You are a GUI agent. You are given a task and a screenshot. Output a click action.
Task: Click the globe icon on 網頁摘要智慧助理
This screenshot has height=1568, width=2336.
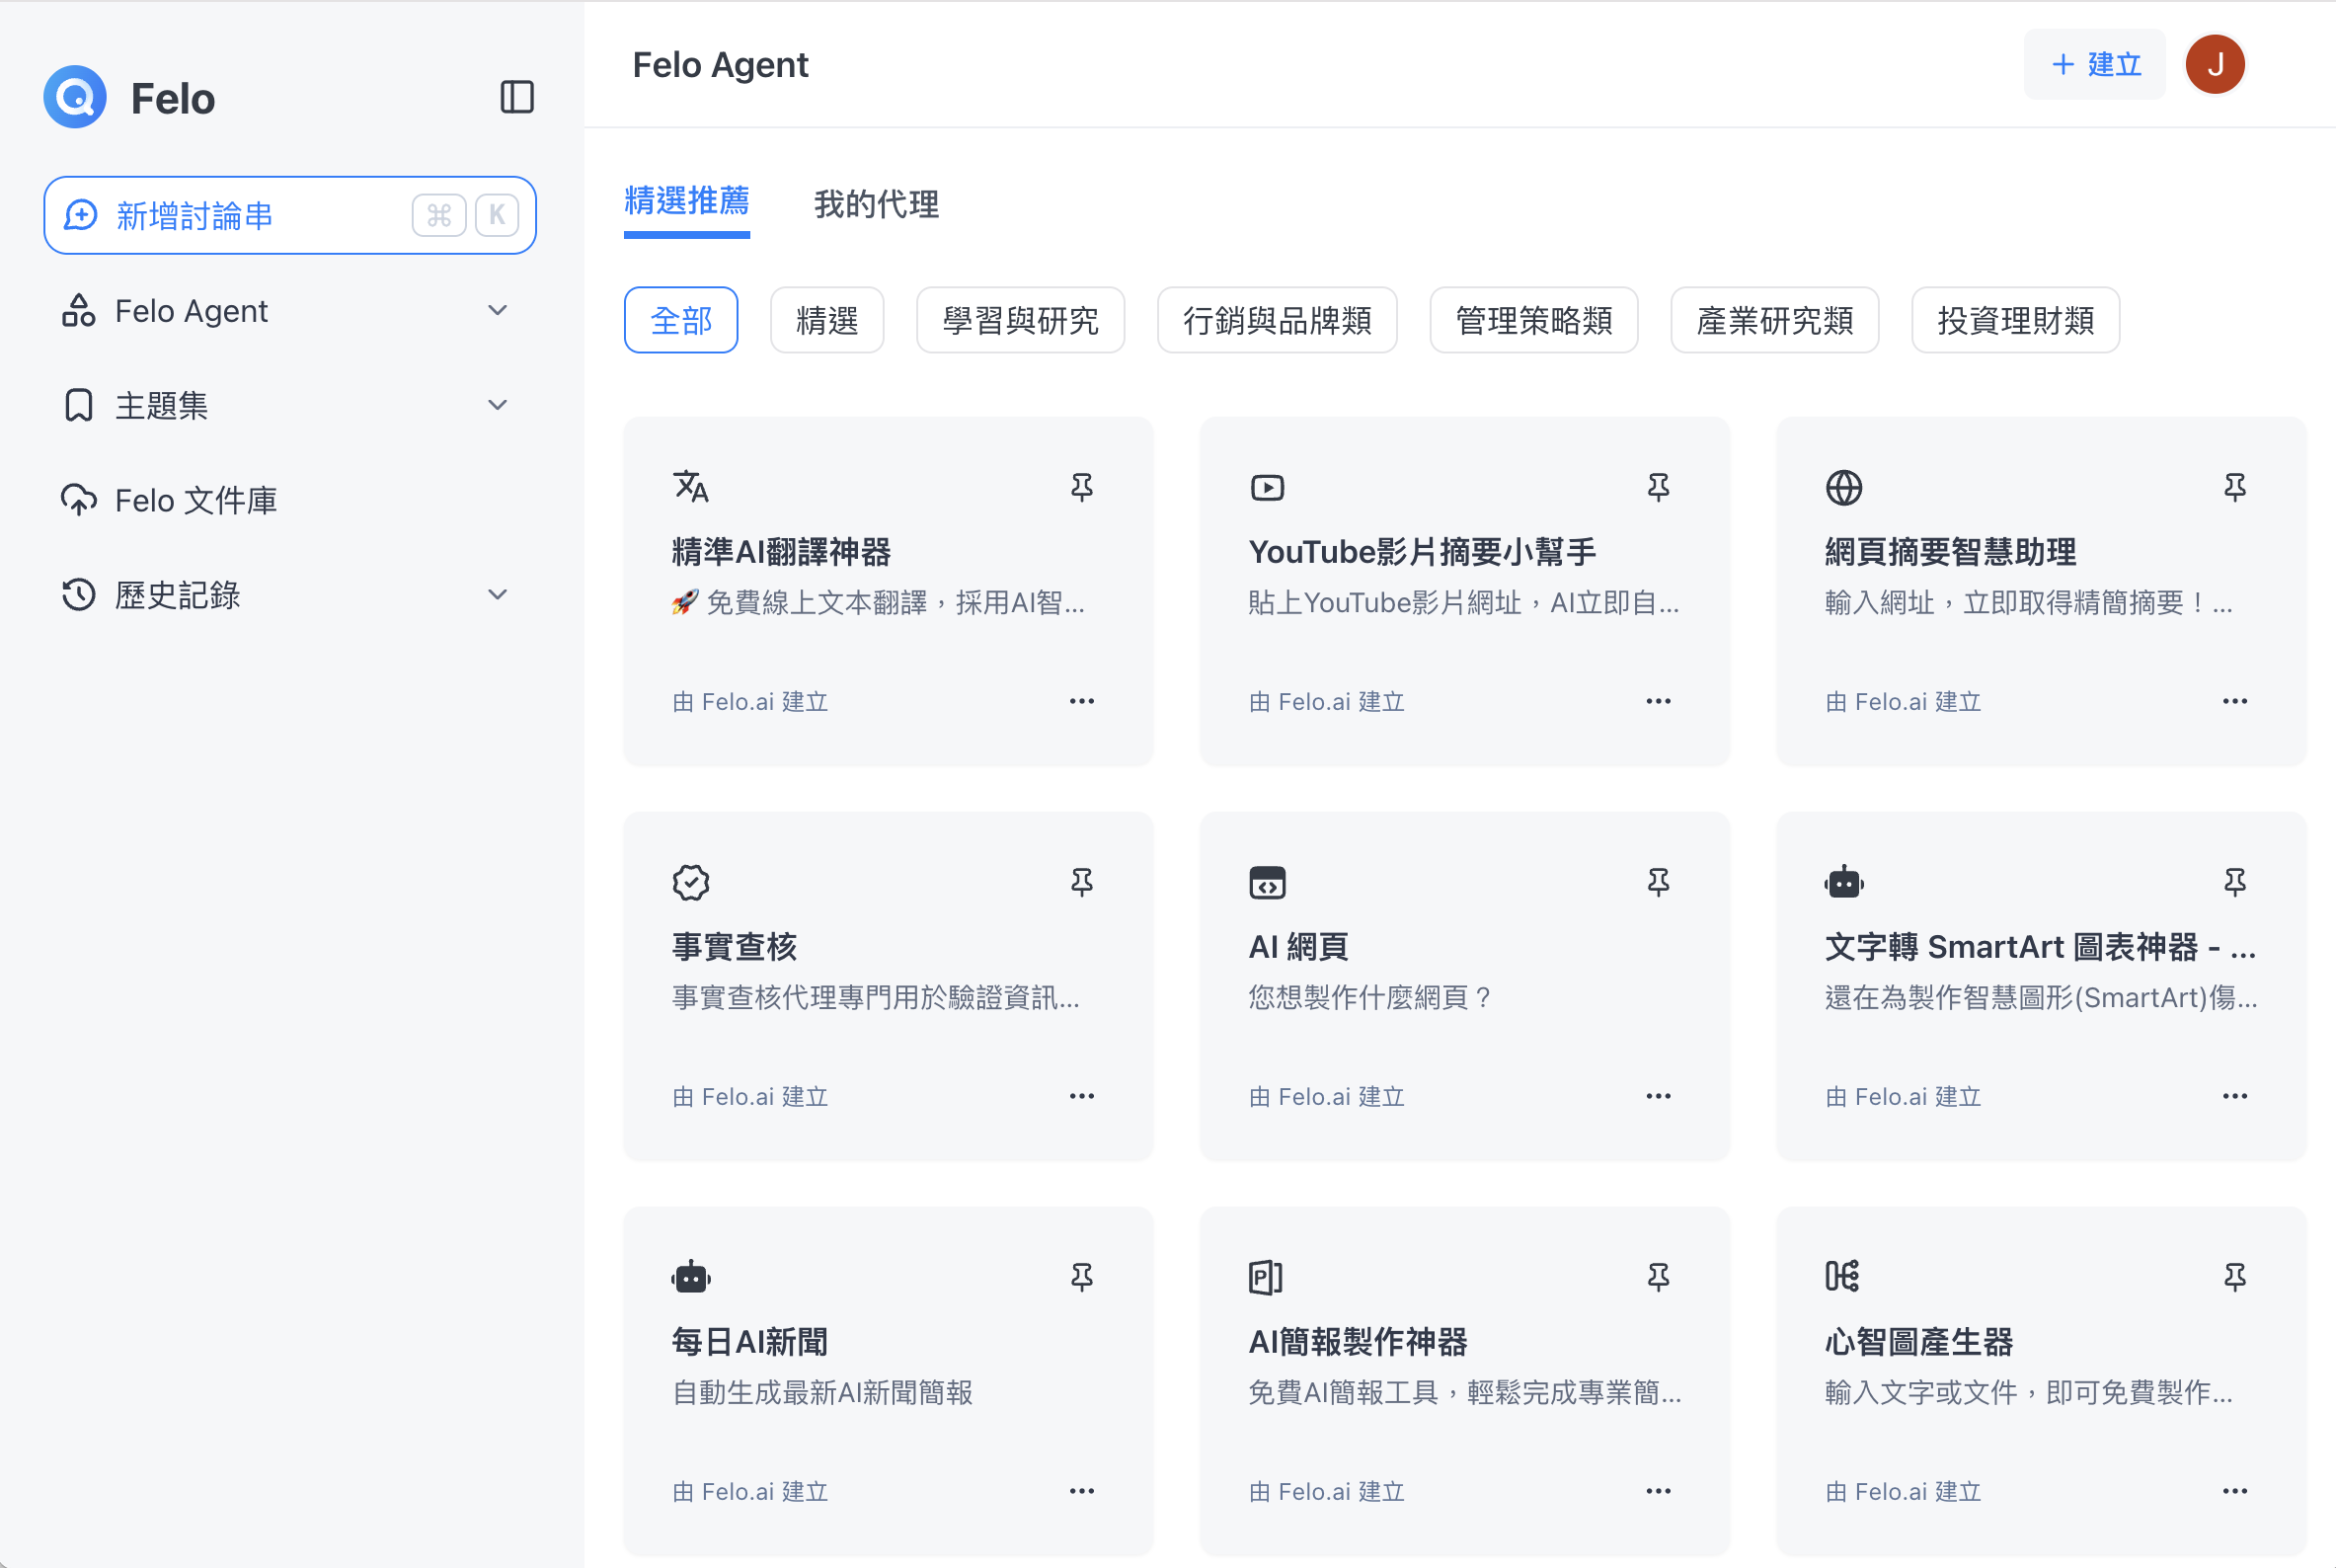(x=1843, y=487)
